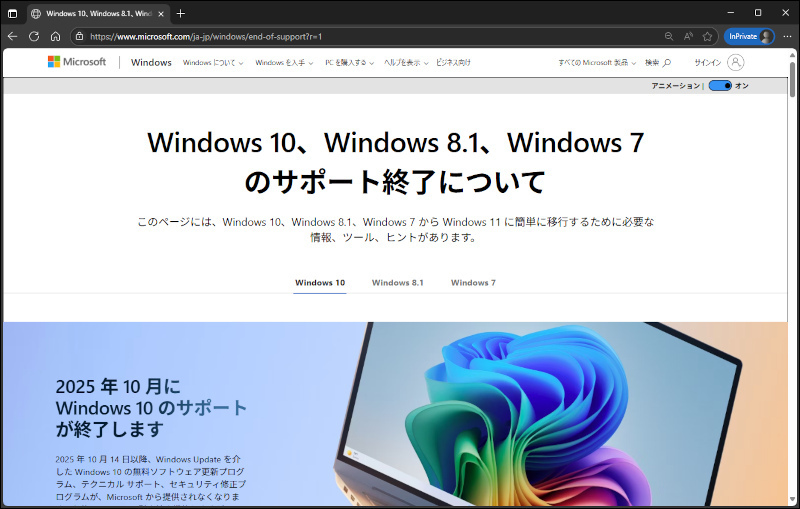Turn off the アニメーション toggle switch
This screenshot has width=800, height=509.
[720, 86]
